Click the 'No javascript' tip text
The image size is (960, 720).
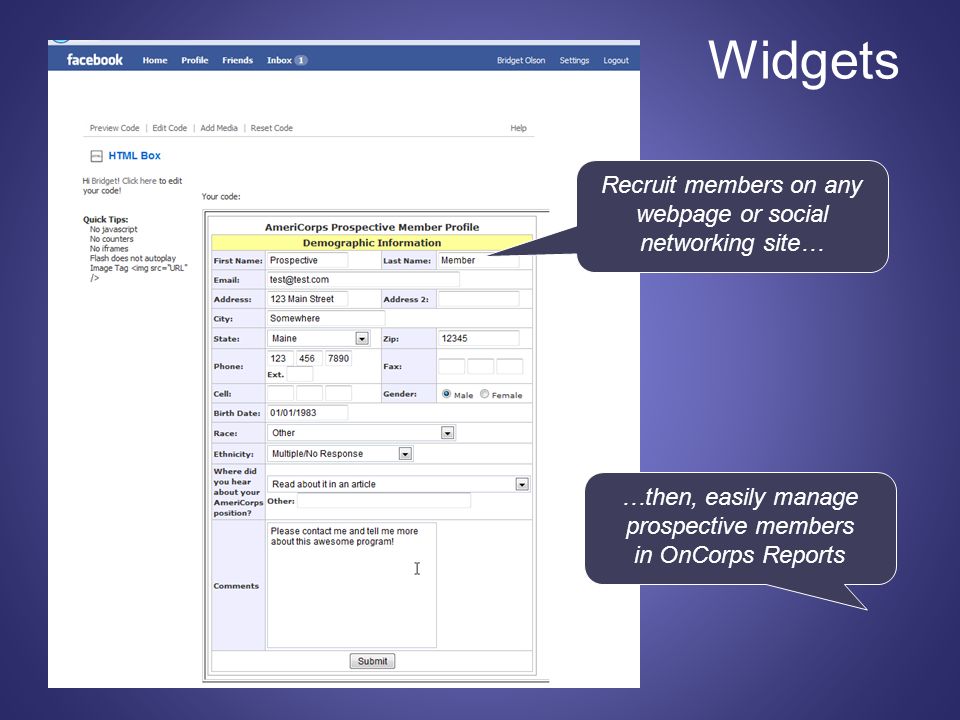[x=113, y=229]
